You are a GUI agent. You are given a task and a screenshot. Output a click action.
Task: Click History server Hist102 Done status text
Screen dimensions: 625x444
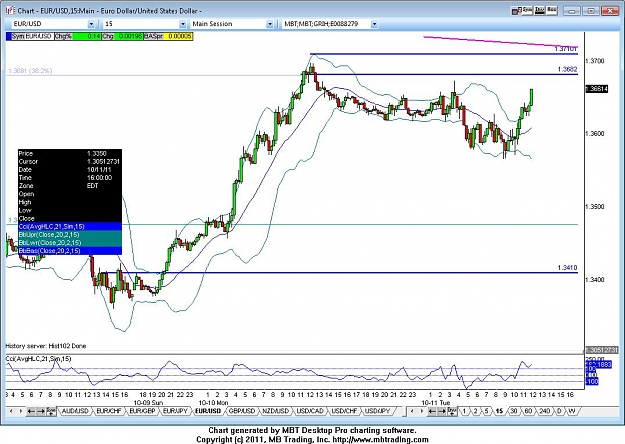tap(46, 346)
